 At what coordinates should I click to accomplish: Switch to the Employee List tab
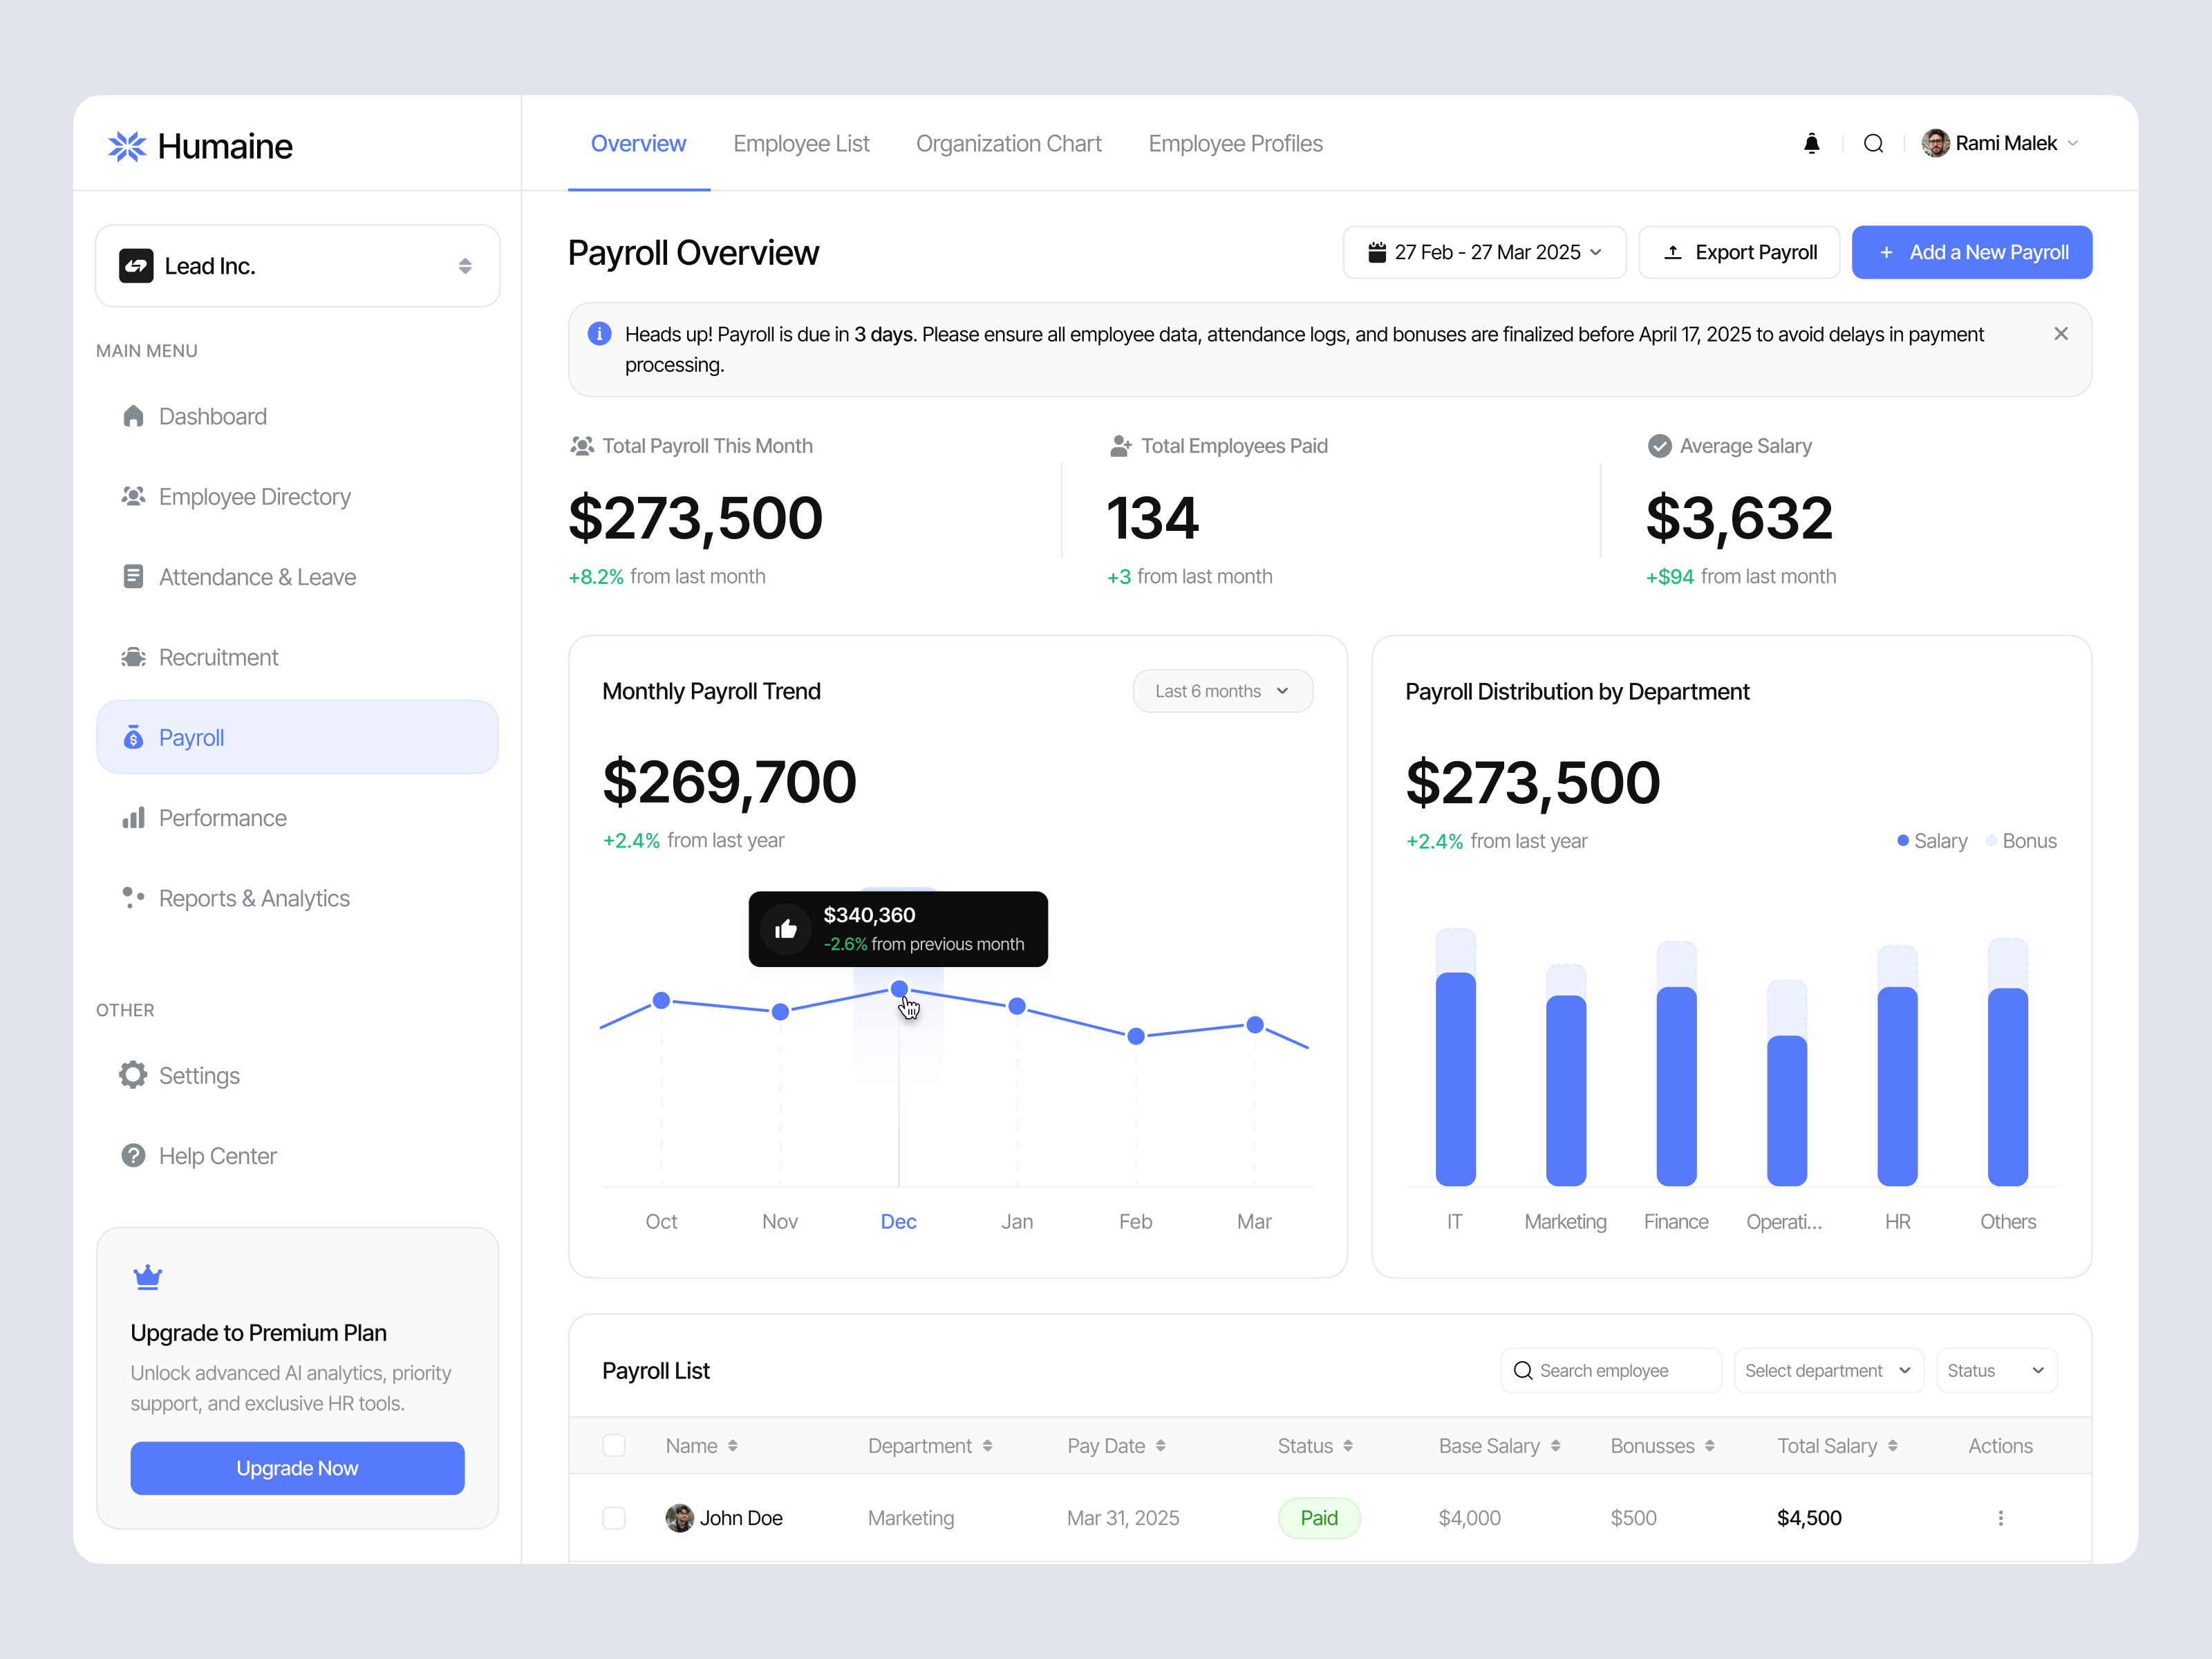point(801,143)
